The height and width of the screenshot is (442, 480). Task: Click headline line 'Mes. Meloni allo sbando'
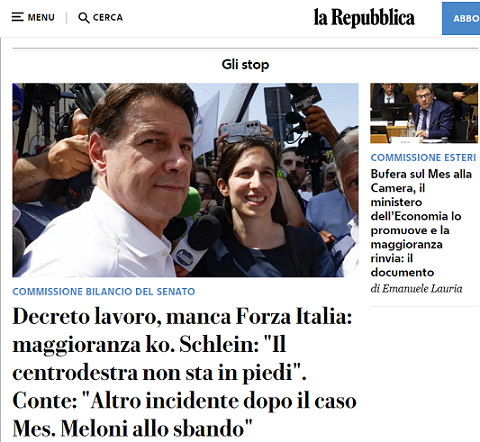coord(132,428)
